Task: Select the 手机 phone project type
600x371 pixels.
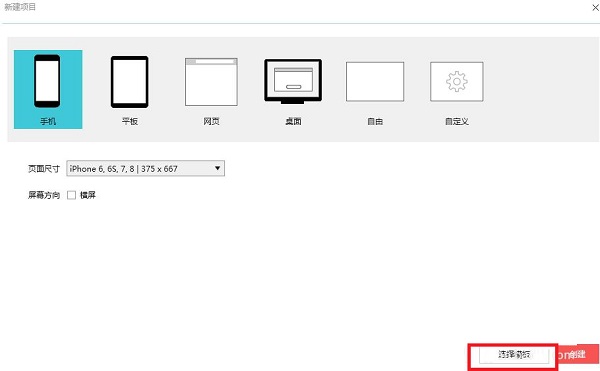Action: point(48,89)
